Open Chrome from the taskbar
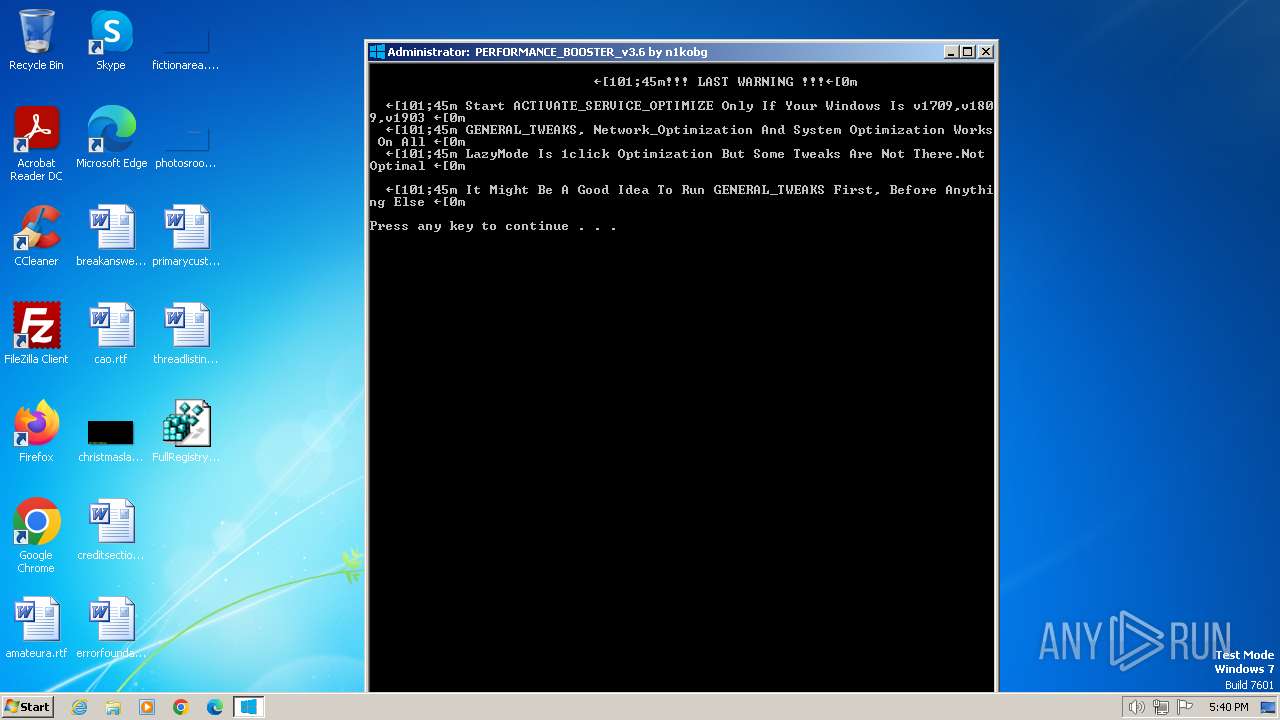1280x720 pixels. tap(181, 707)
